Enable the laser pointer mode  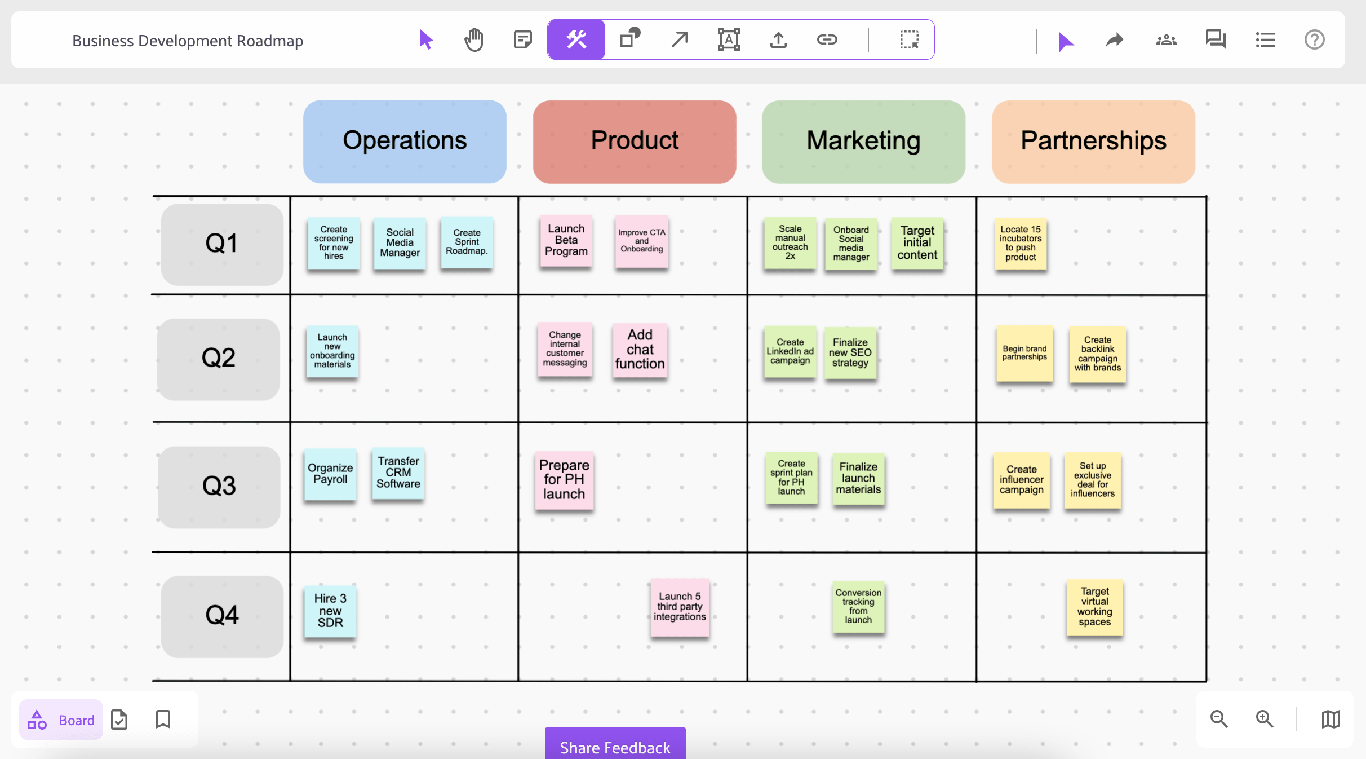click(1066, 39)
